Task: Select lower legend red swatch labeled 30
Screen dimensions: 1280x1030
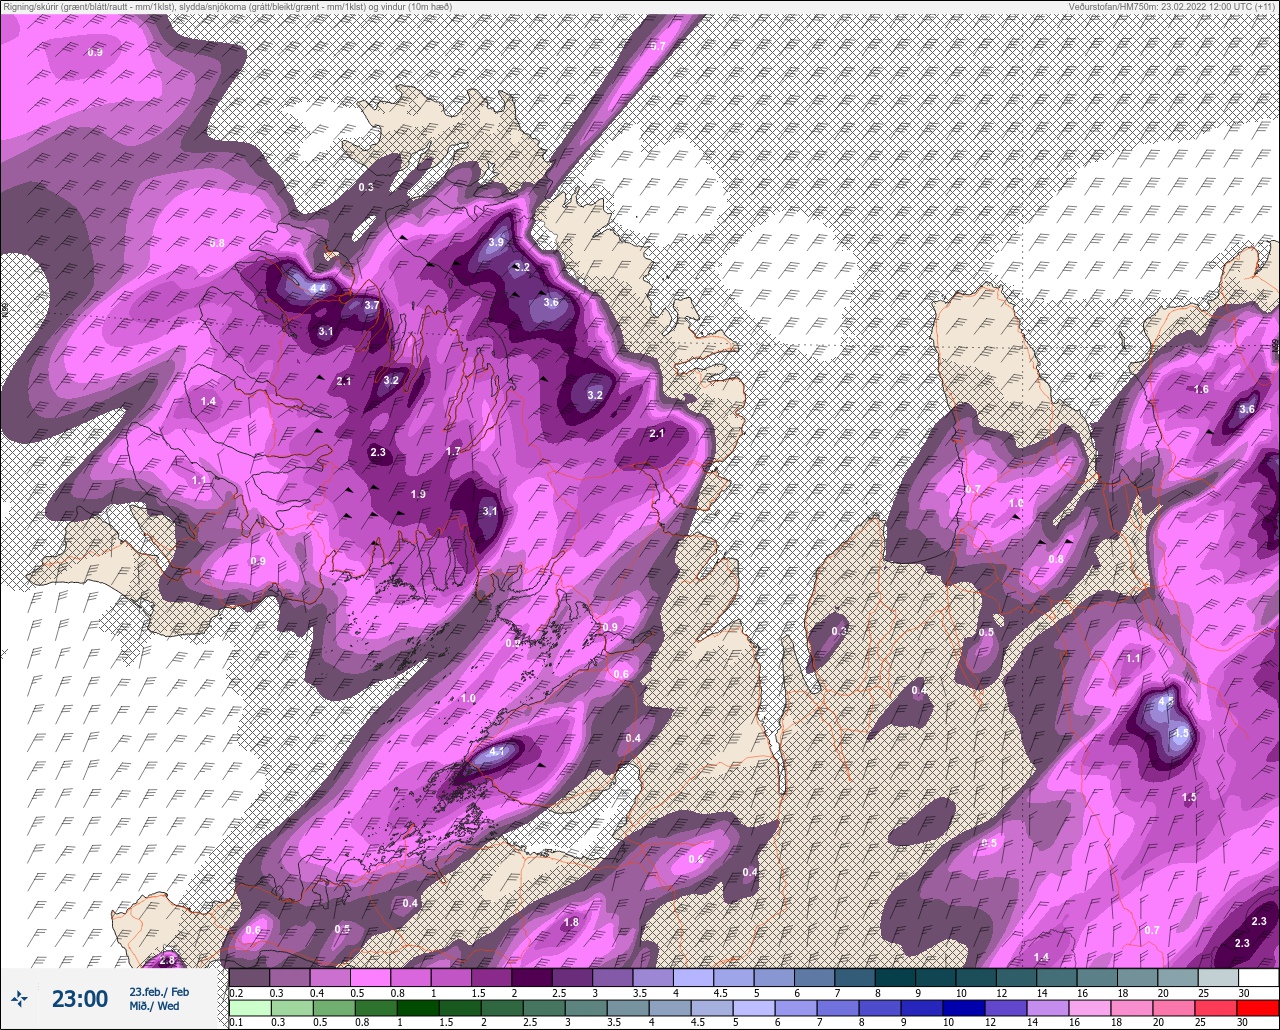Action: 1258,1008
